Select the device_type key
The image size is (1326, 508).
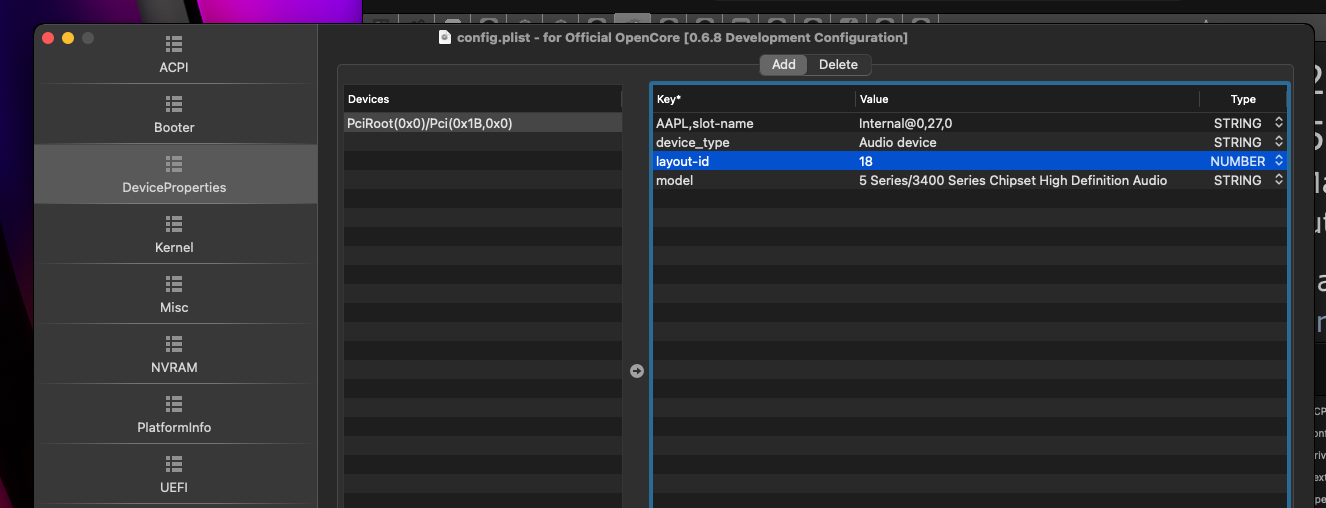tap(692, 142)
